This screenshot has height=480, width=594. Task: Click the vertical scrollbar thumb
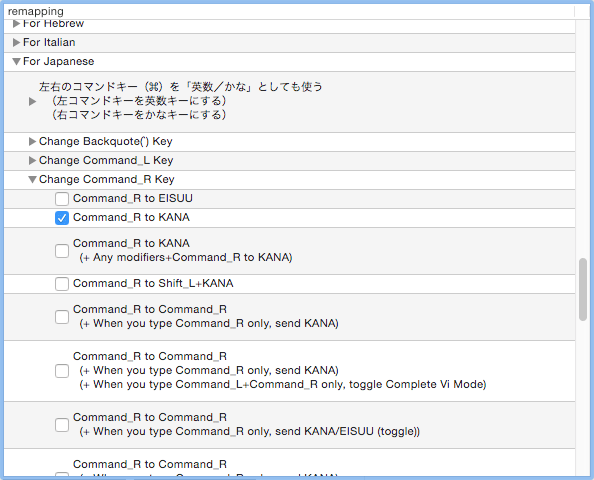(x=583, y=289)
